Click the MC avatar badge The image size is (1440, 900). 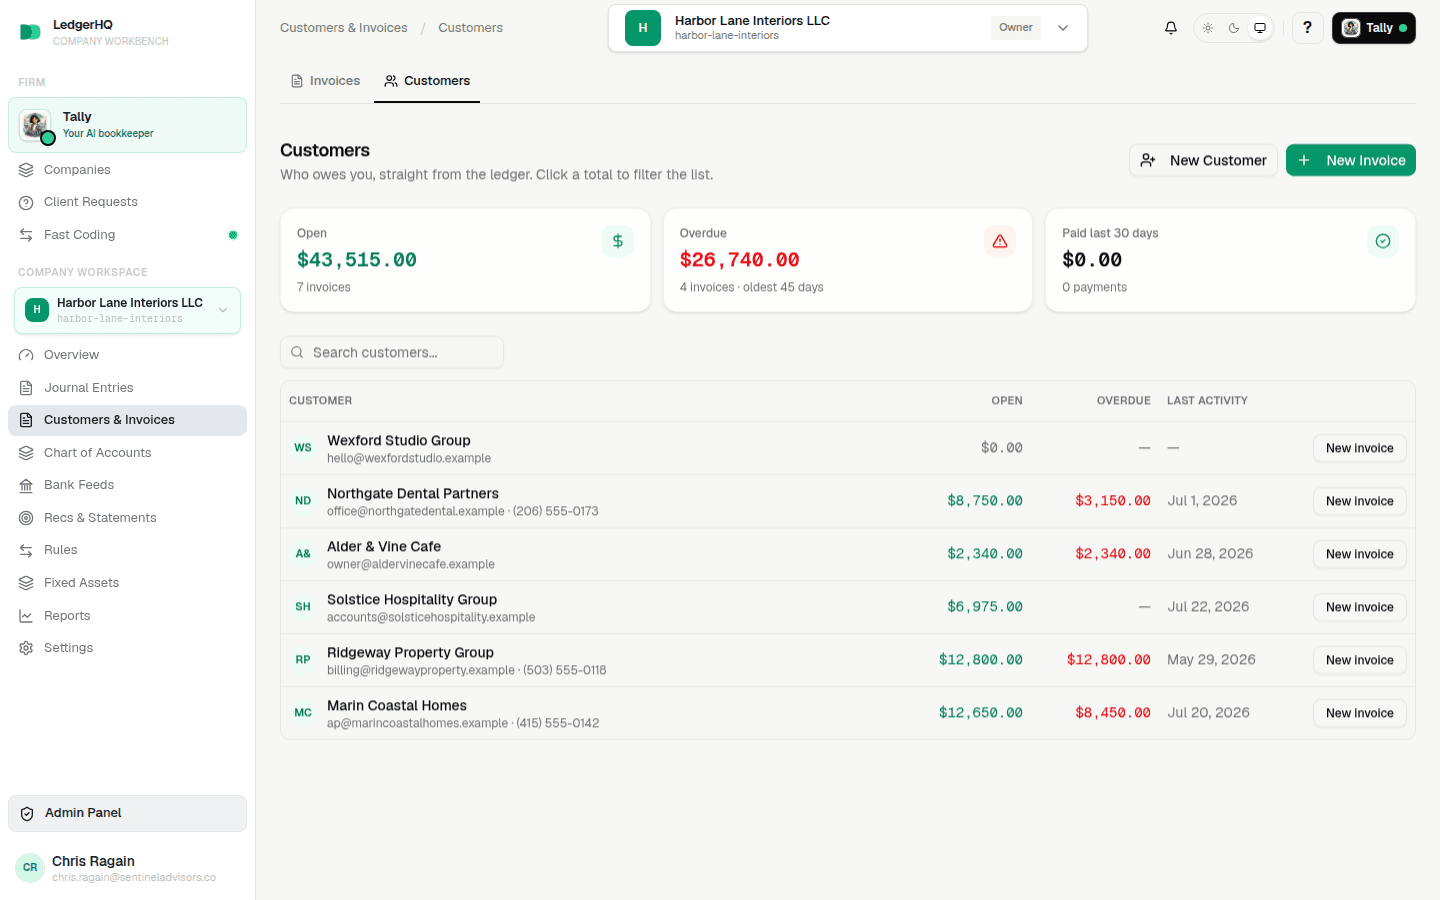pyautogui.click(x=303, y=713)
